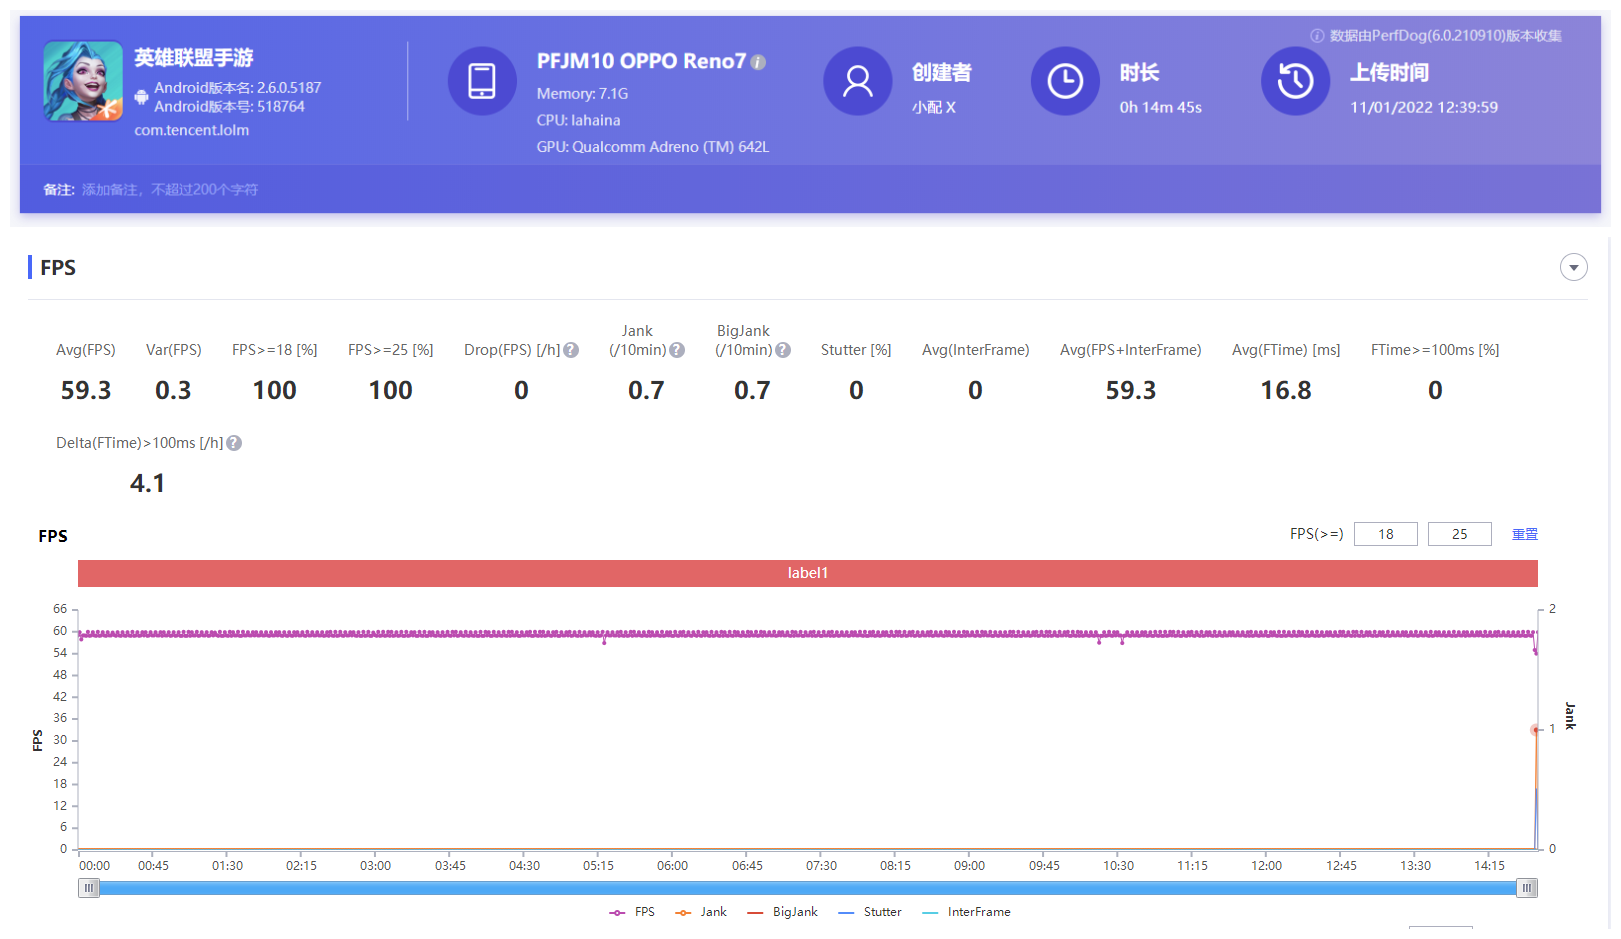Click the Avg(FPS) value 59.3
This screenshot has height=939, width=1621.
(86, 390)
